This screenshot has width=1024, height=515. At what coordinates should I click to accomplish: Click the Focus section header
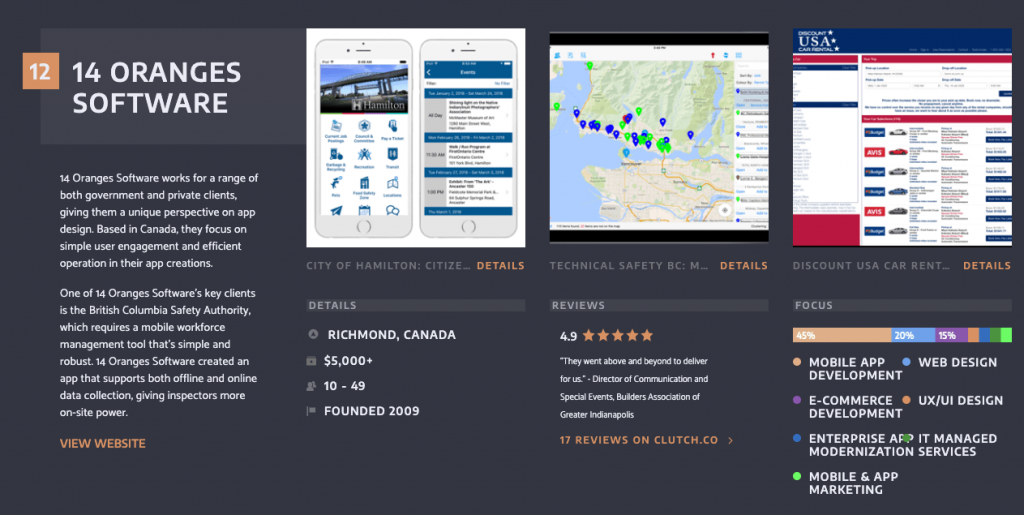[902, 305]
